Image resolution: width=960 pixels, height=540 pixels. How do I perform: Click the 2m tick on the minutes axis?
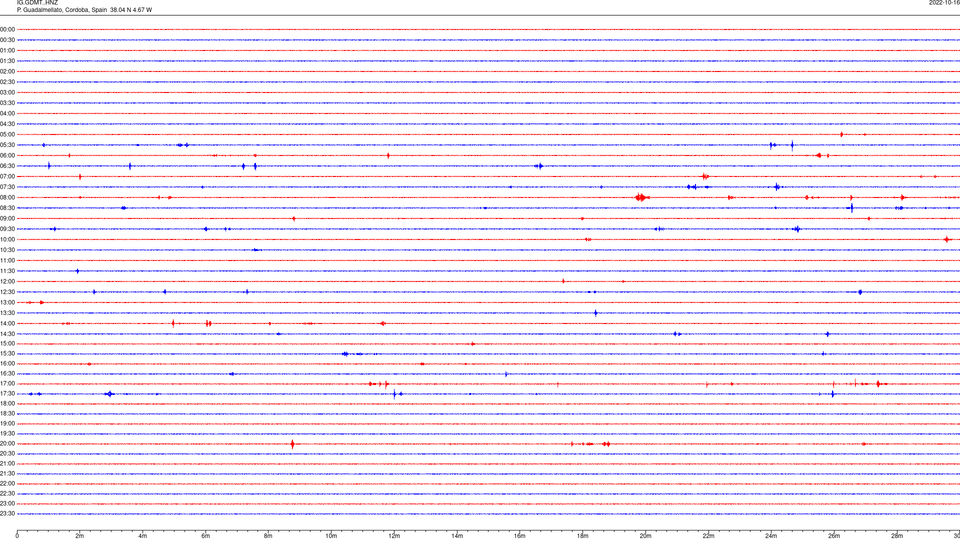coord(80,536)
